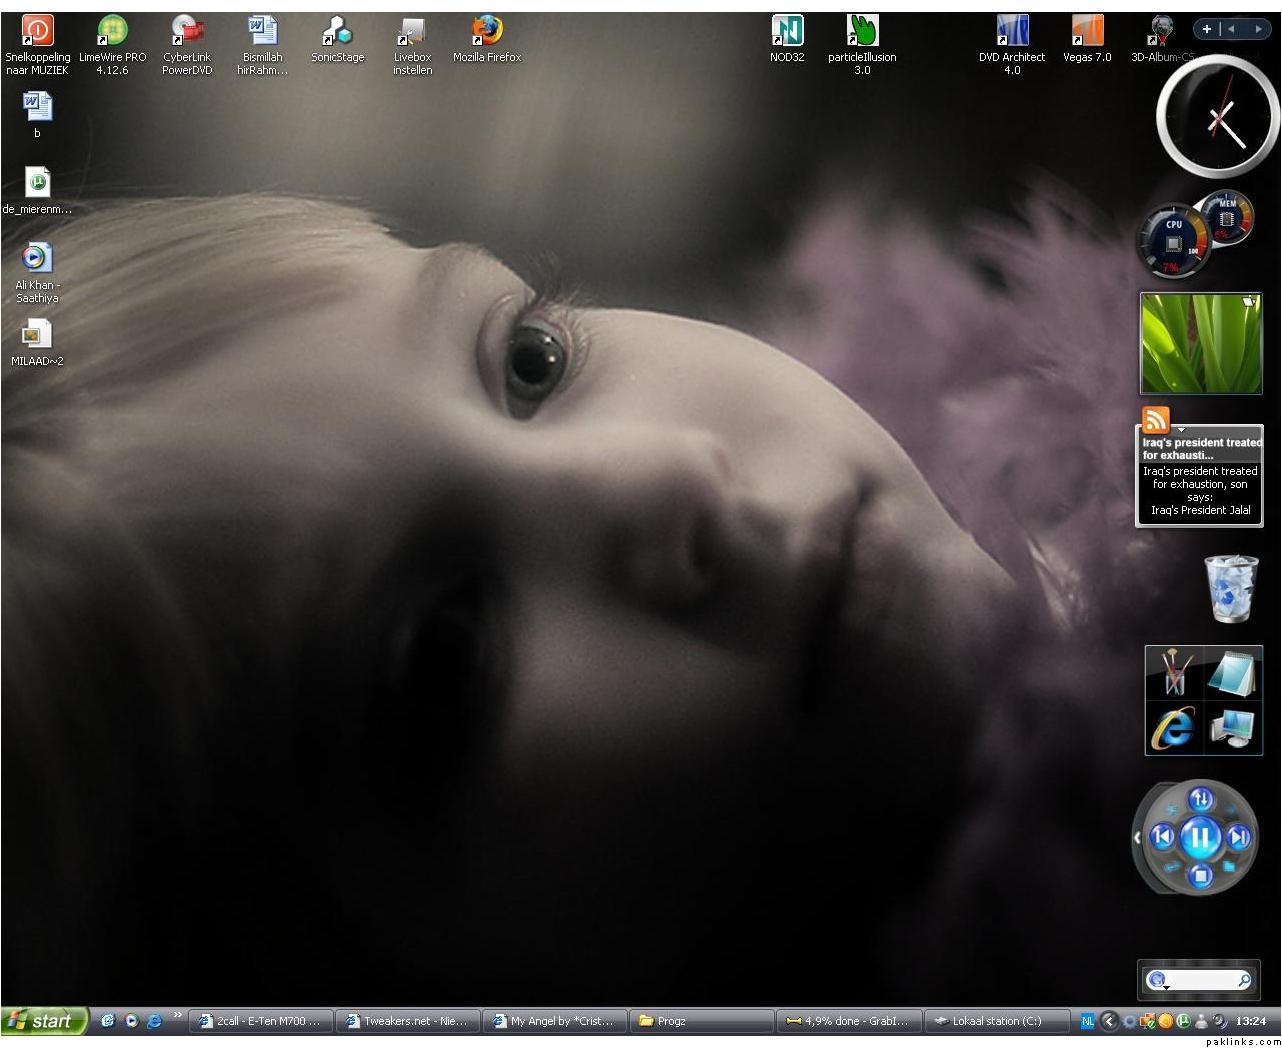Open the LimeWire PRO 4.12.6 shortcut
Image resolution: width=1282 pixels, height=1048 pixels.
pos(112,32)
